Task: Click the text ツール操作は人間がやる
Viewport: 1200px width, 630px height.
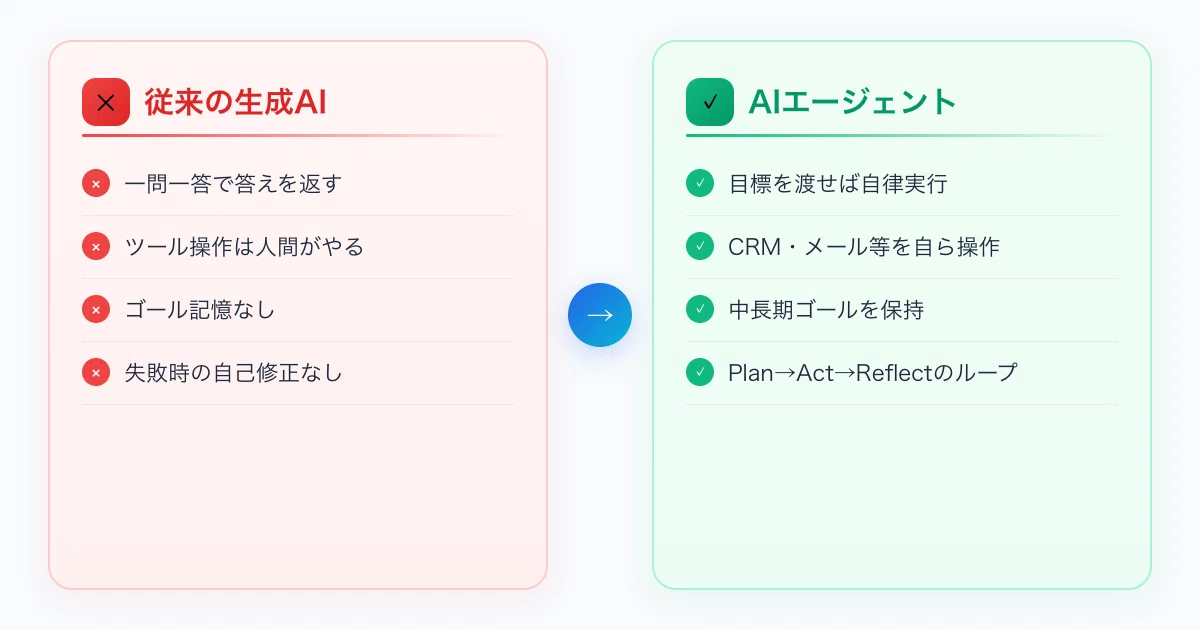Action: click(x=244, y=247)
